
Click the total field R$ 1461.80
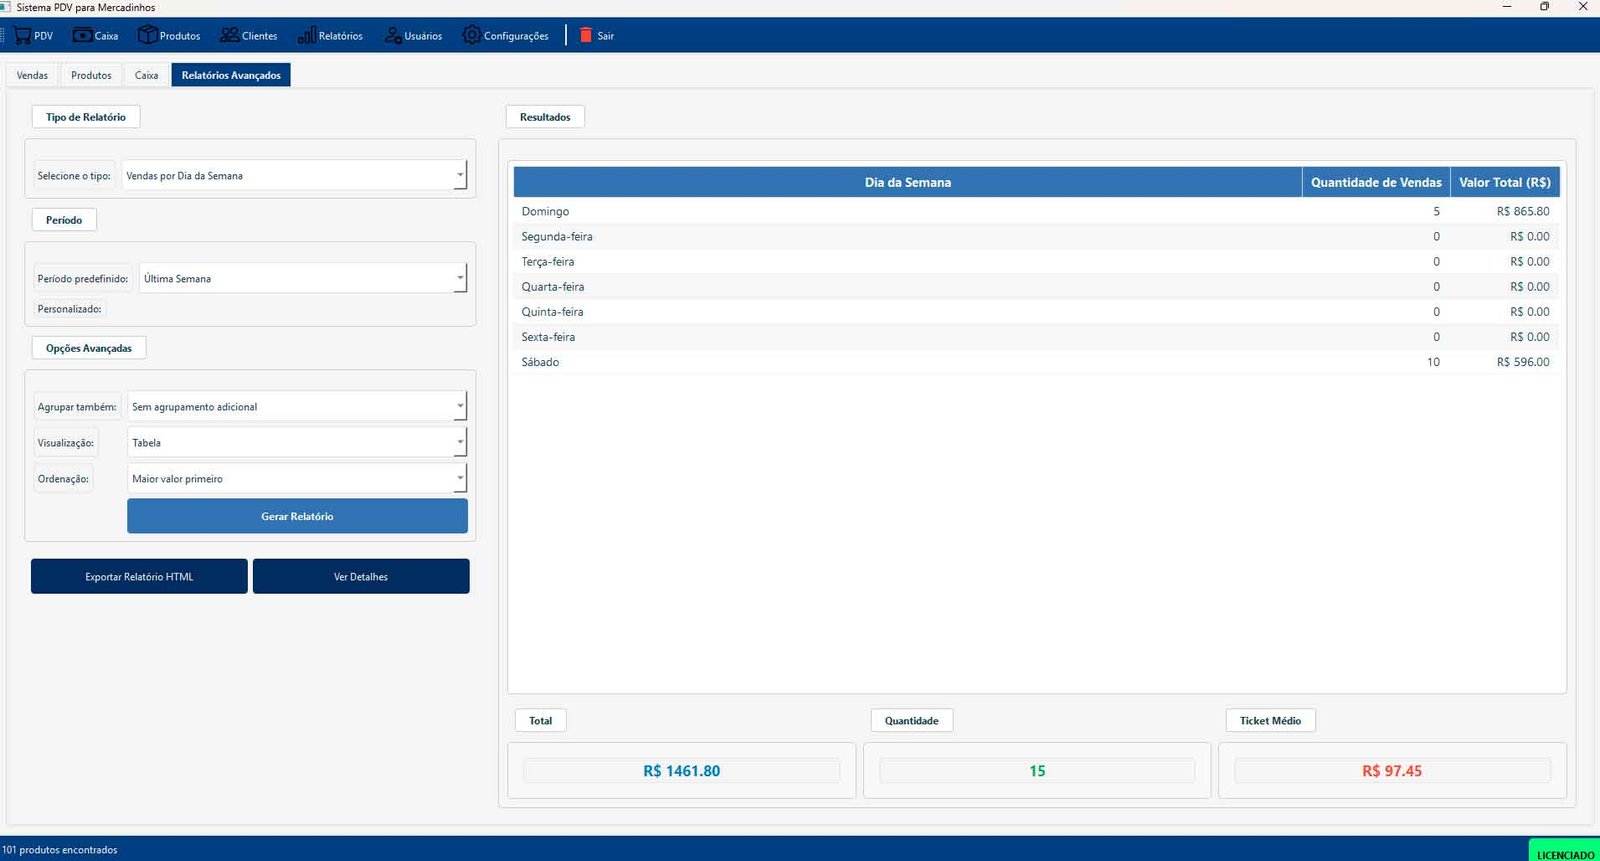681,770
